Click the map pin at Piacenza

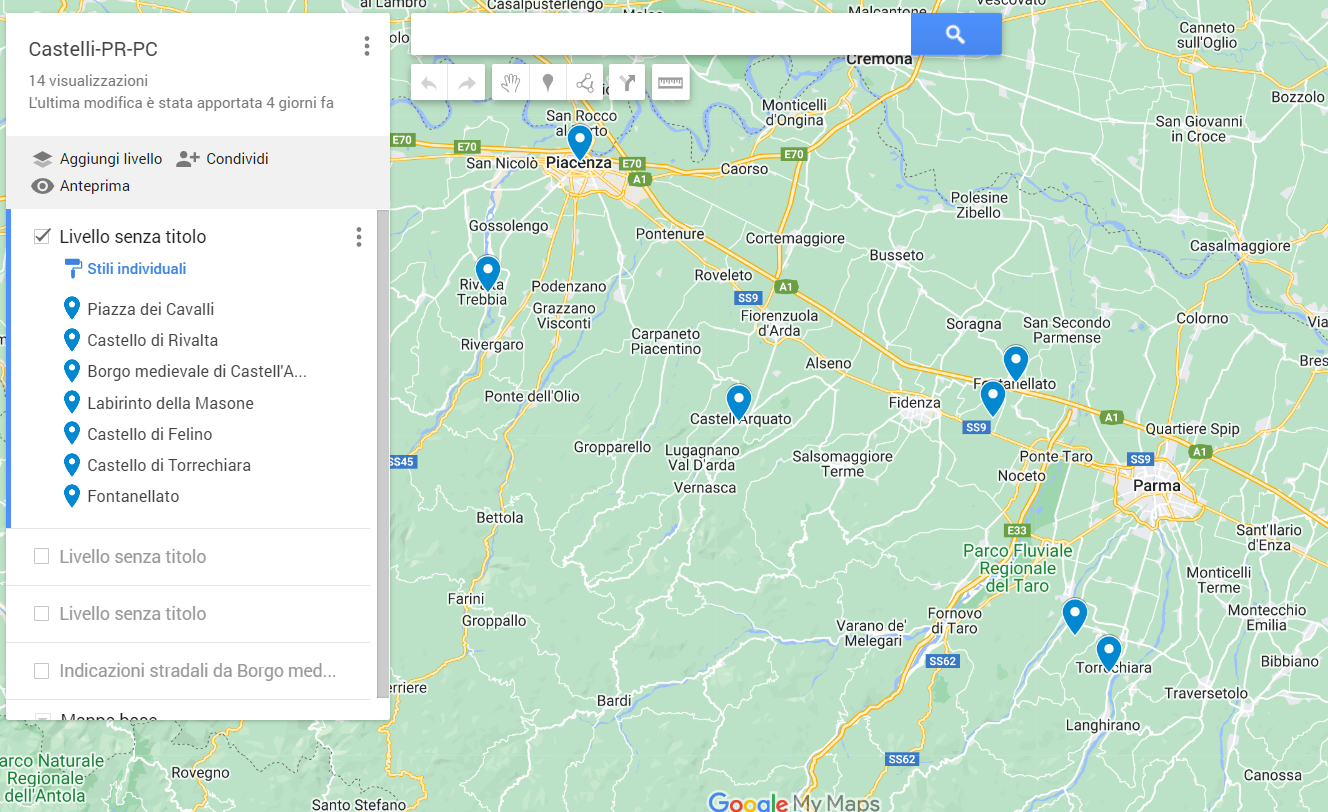(x=580, y=141)
